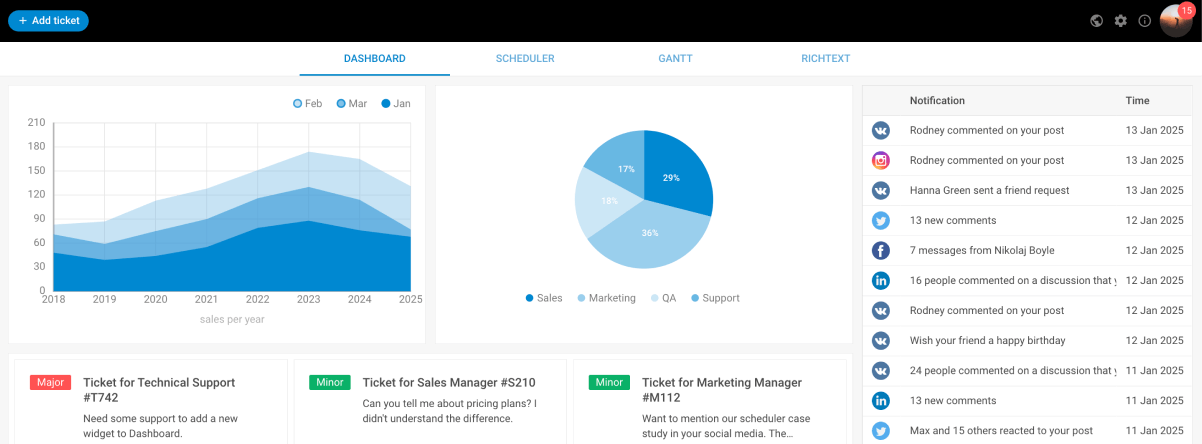
Task: Click the info circle icon
Action: point(1145,21)
